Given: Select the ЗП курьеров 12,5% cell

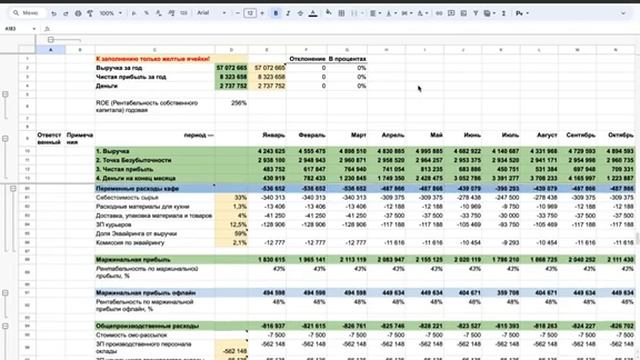Looking at the screenshot, I should [x=231, y=224].
